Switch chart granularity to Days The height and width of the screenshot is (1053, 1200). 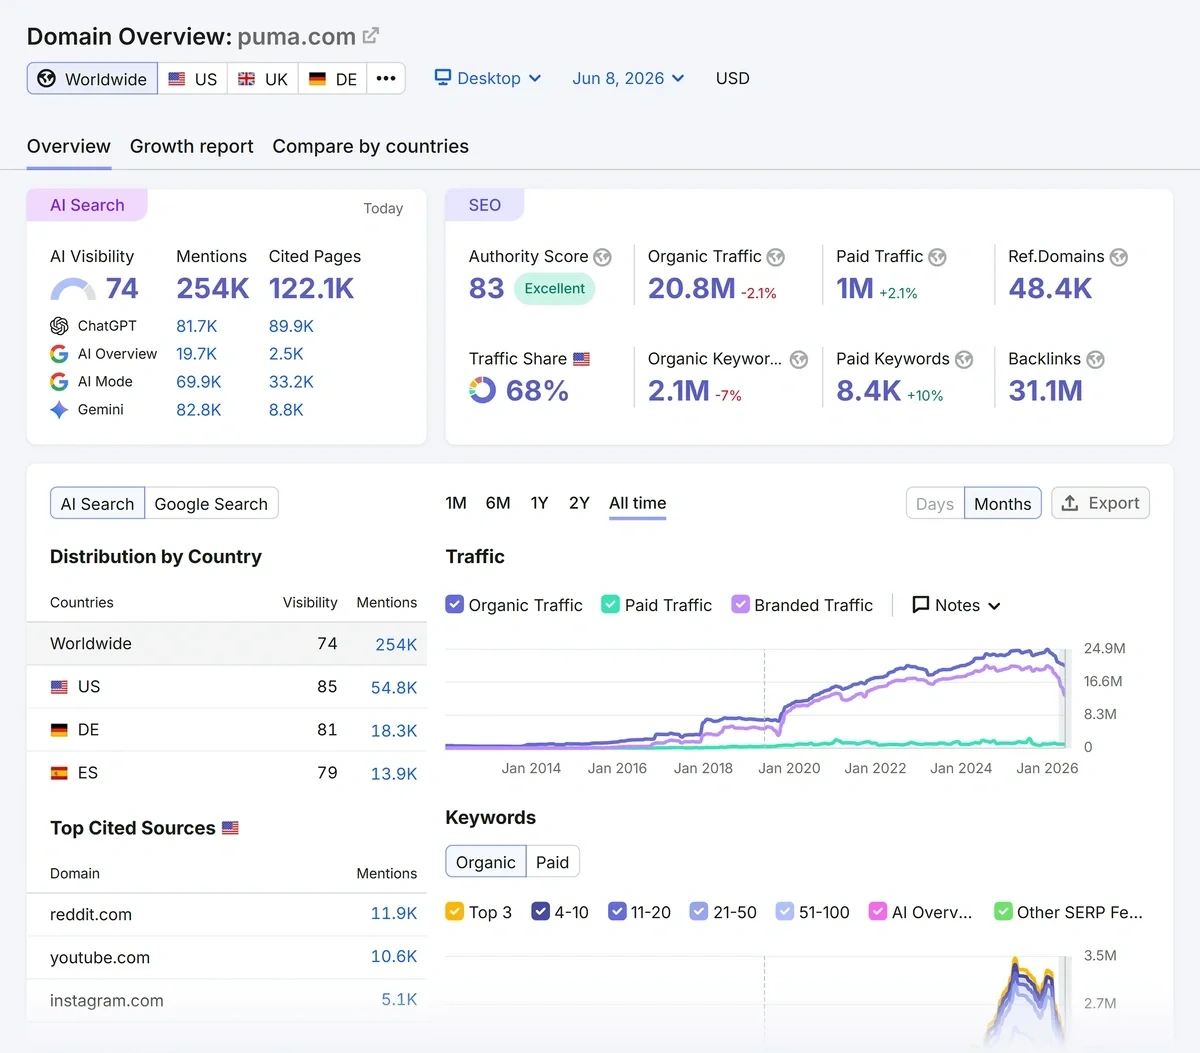(935, 504)
